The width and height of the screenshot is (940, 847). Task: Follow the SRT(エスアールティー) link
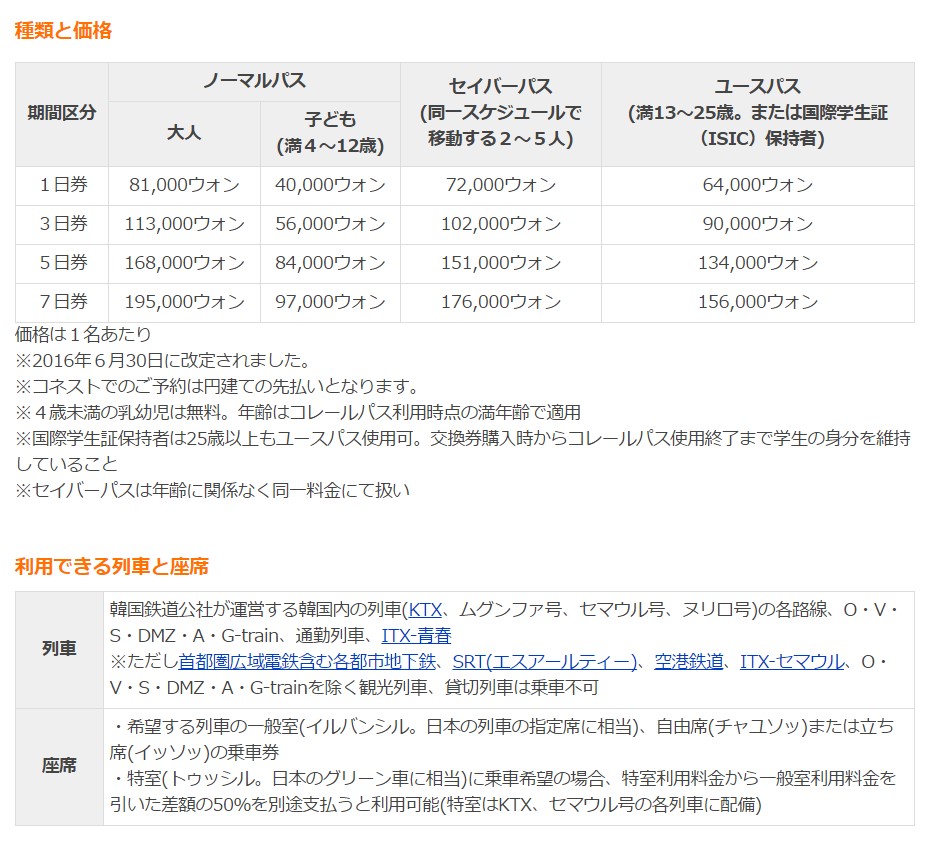[x=545, y=661]
